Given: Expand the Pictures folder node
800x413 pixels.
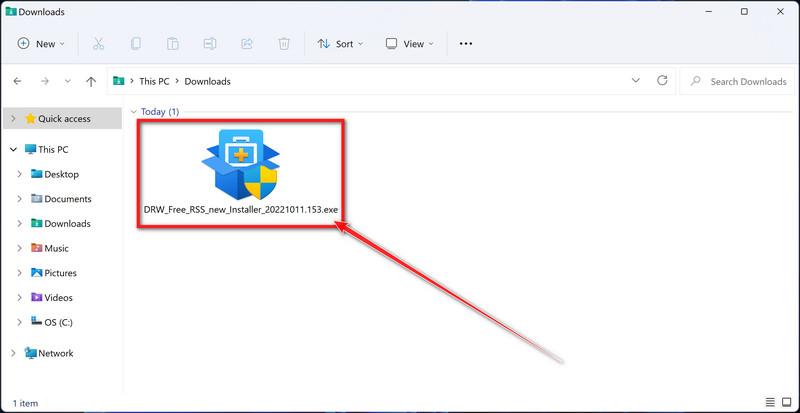Looking at the screenshot, I should 19,273.
